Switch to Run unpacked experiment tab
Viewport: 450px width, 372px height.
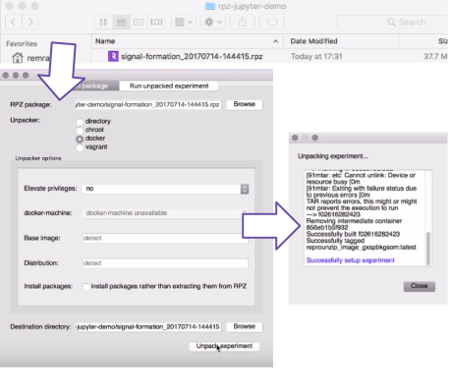(169, 86)
